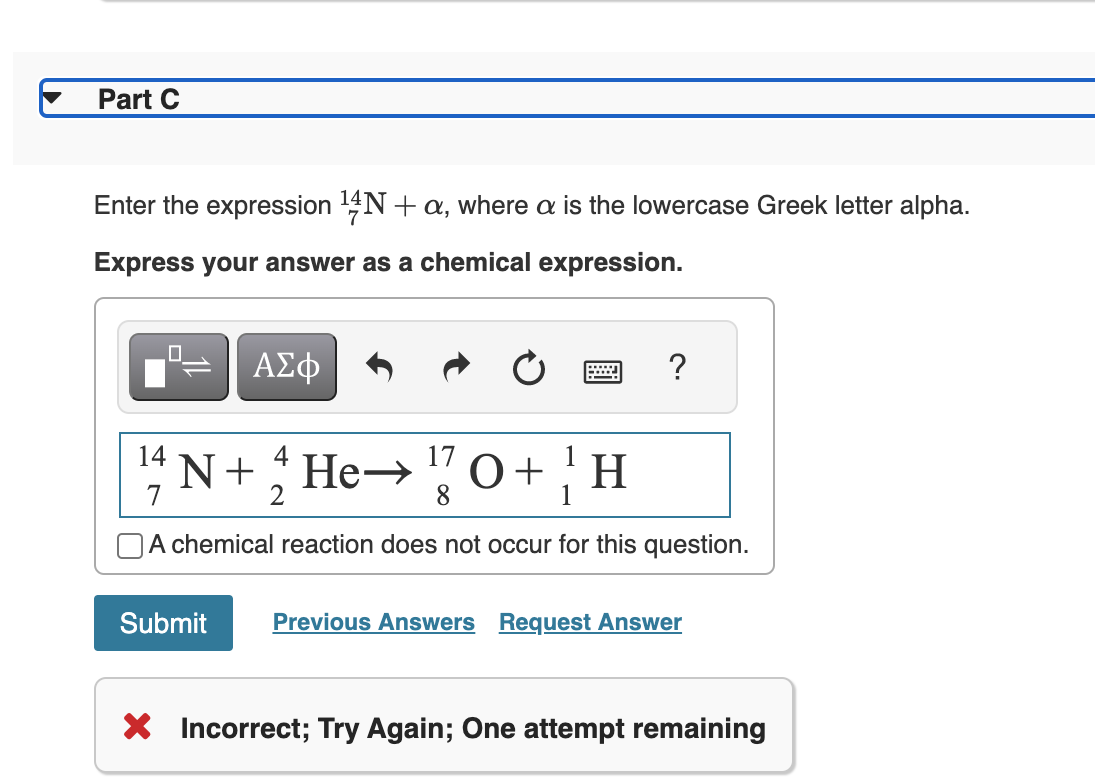This screenshot has height=783, width=1095.
Task: Open the Greek letters ΑΣφ palette
Action: click(286, 366)
